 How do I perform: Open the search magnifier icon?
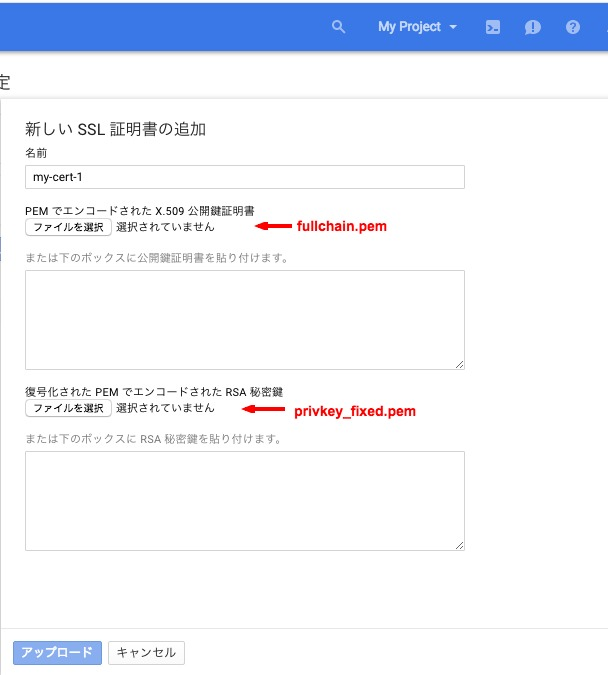click(338, 27)
